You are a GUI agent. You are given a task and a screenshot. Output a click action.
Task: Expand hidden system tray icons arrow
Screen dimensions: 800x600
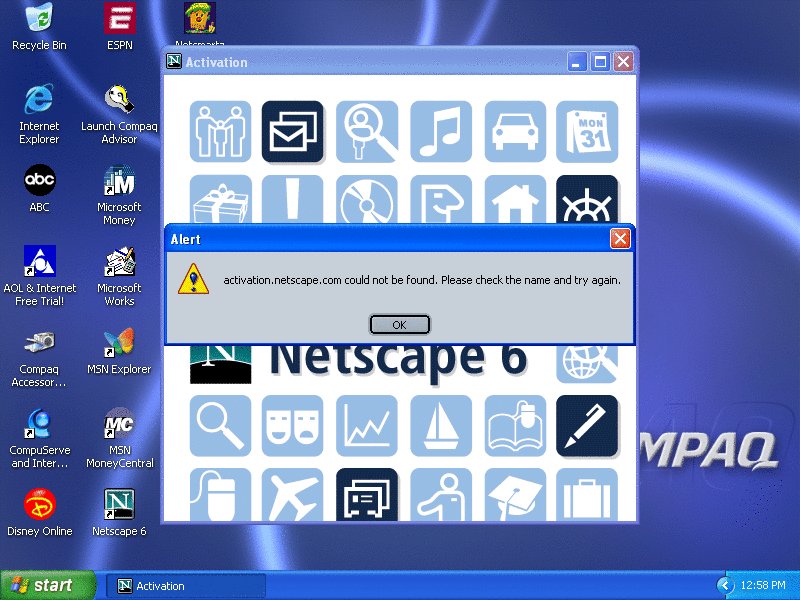coord(724,586)
